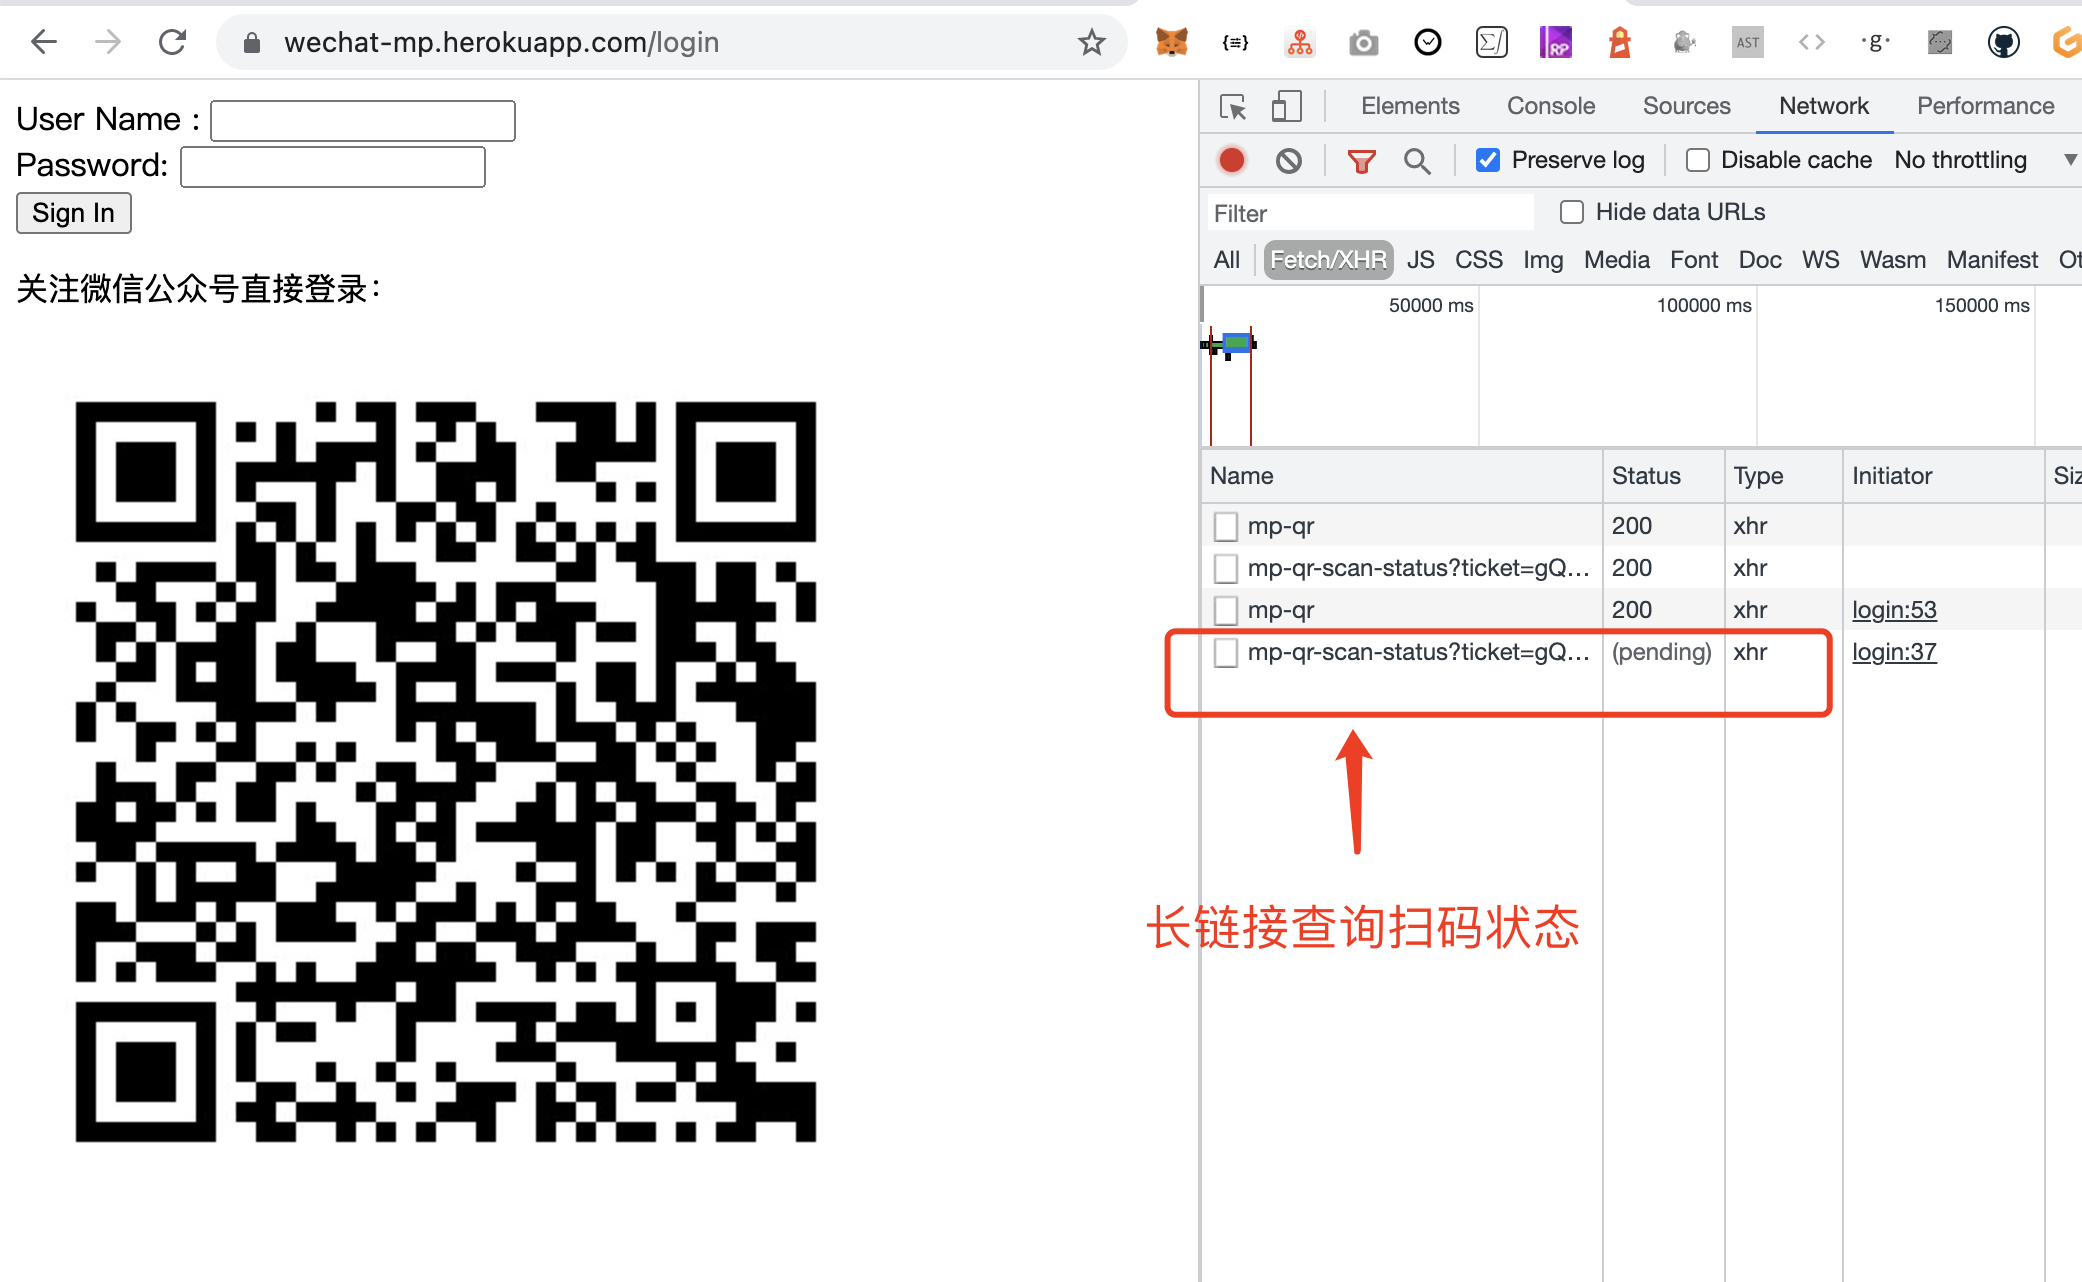The height and width of the screenshot is (1282, 2082).
Task: Click the WeChat QR code image
Action: click(446, 772)
